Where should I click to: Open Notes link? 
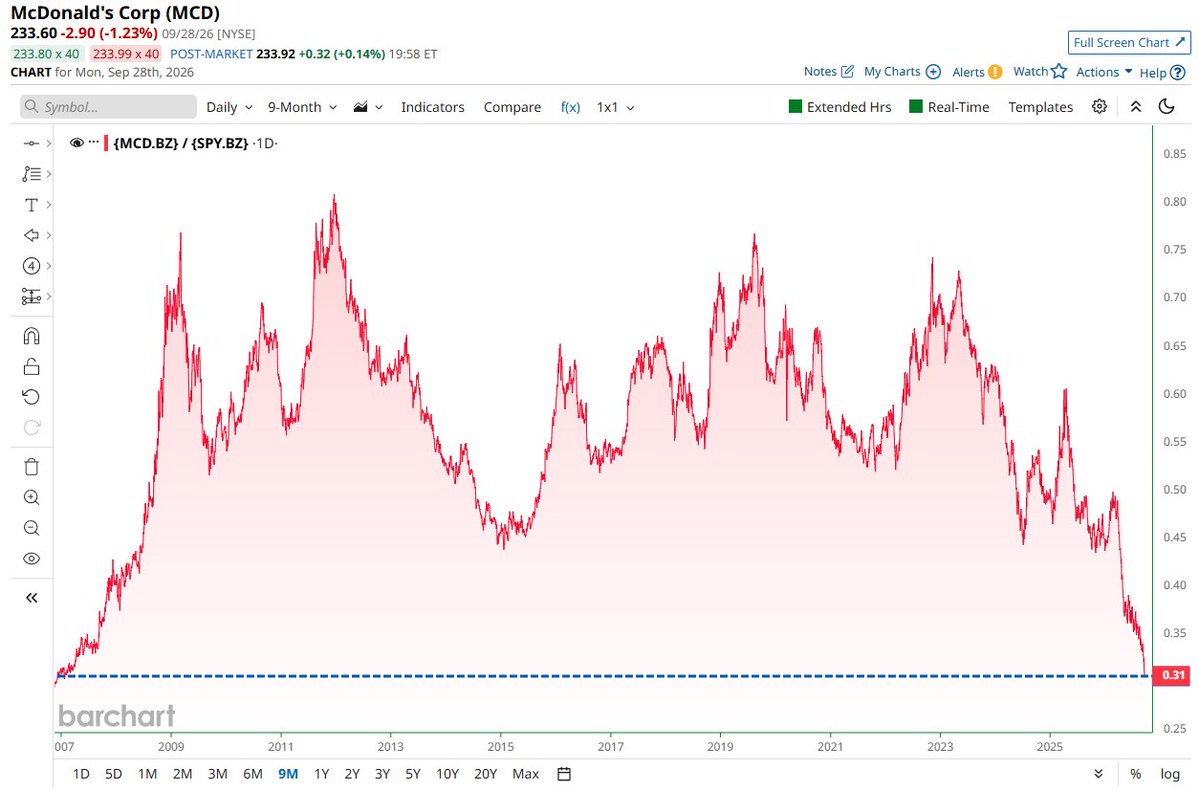point(828,71)
